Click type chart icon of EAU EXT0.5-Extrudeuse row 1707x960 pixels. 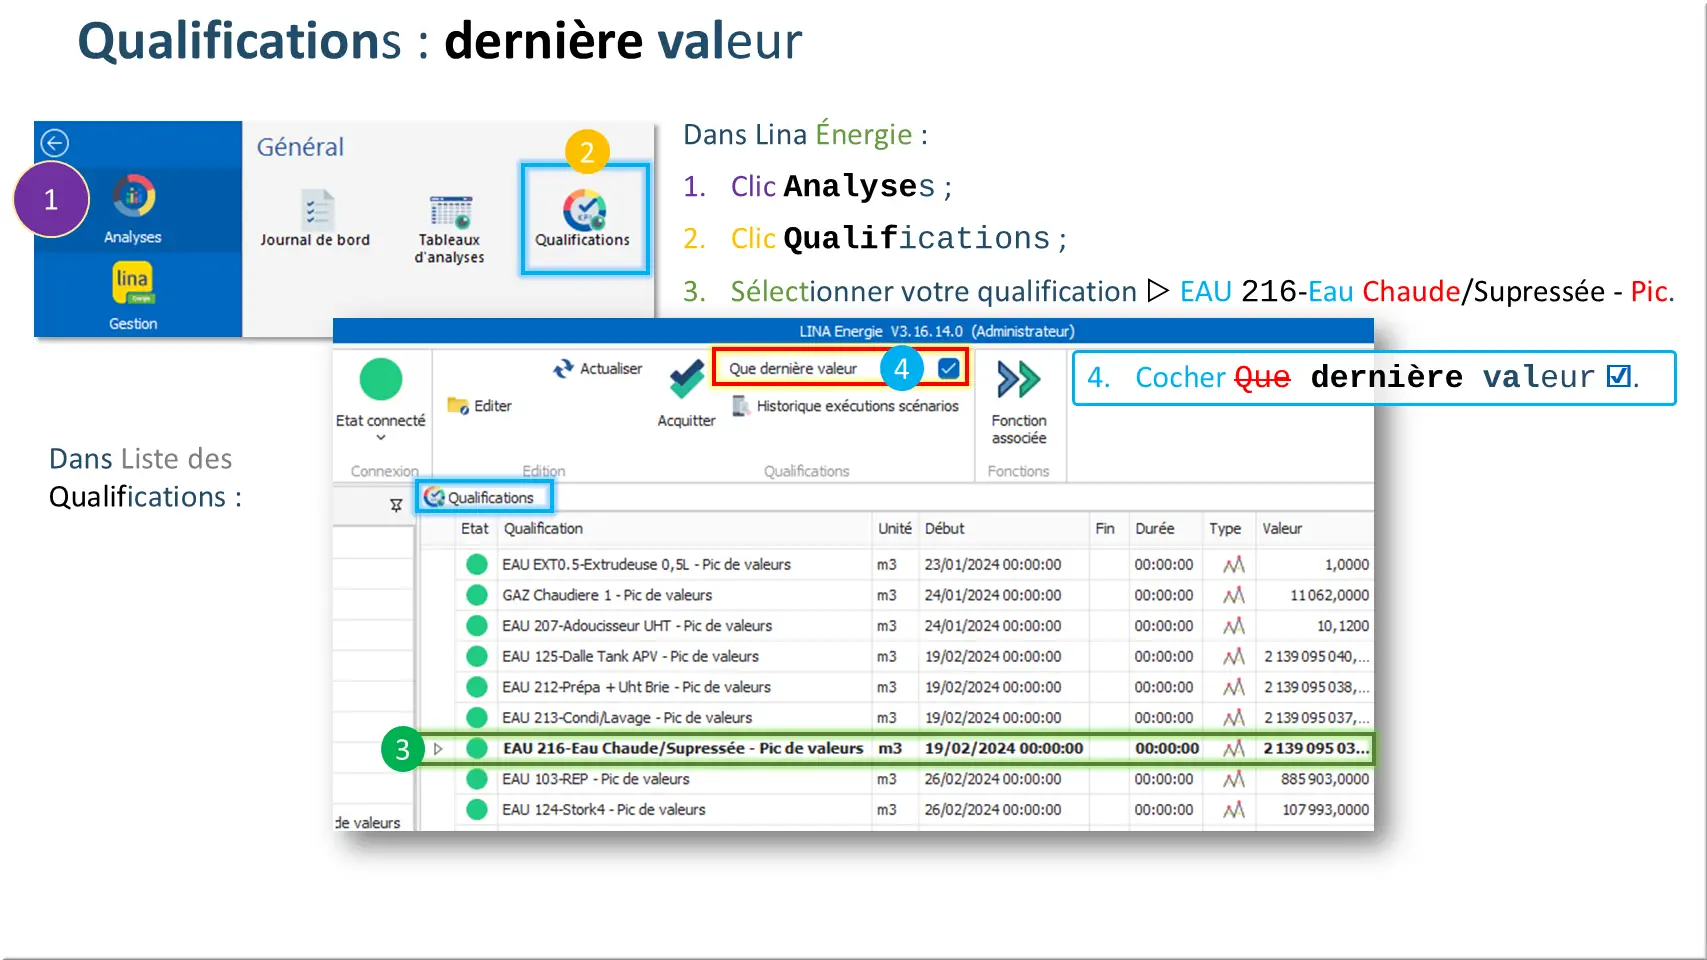(1234, 564)
